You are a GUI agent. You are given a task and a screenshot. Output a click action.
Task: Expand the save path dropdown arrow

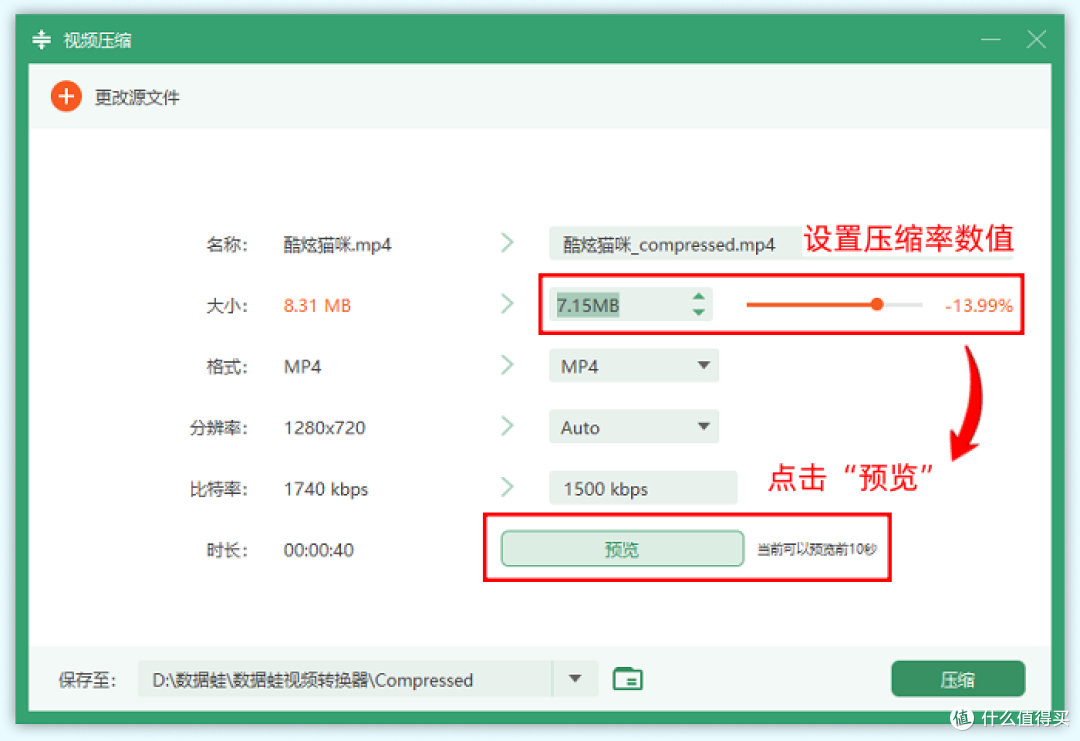575,679
